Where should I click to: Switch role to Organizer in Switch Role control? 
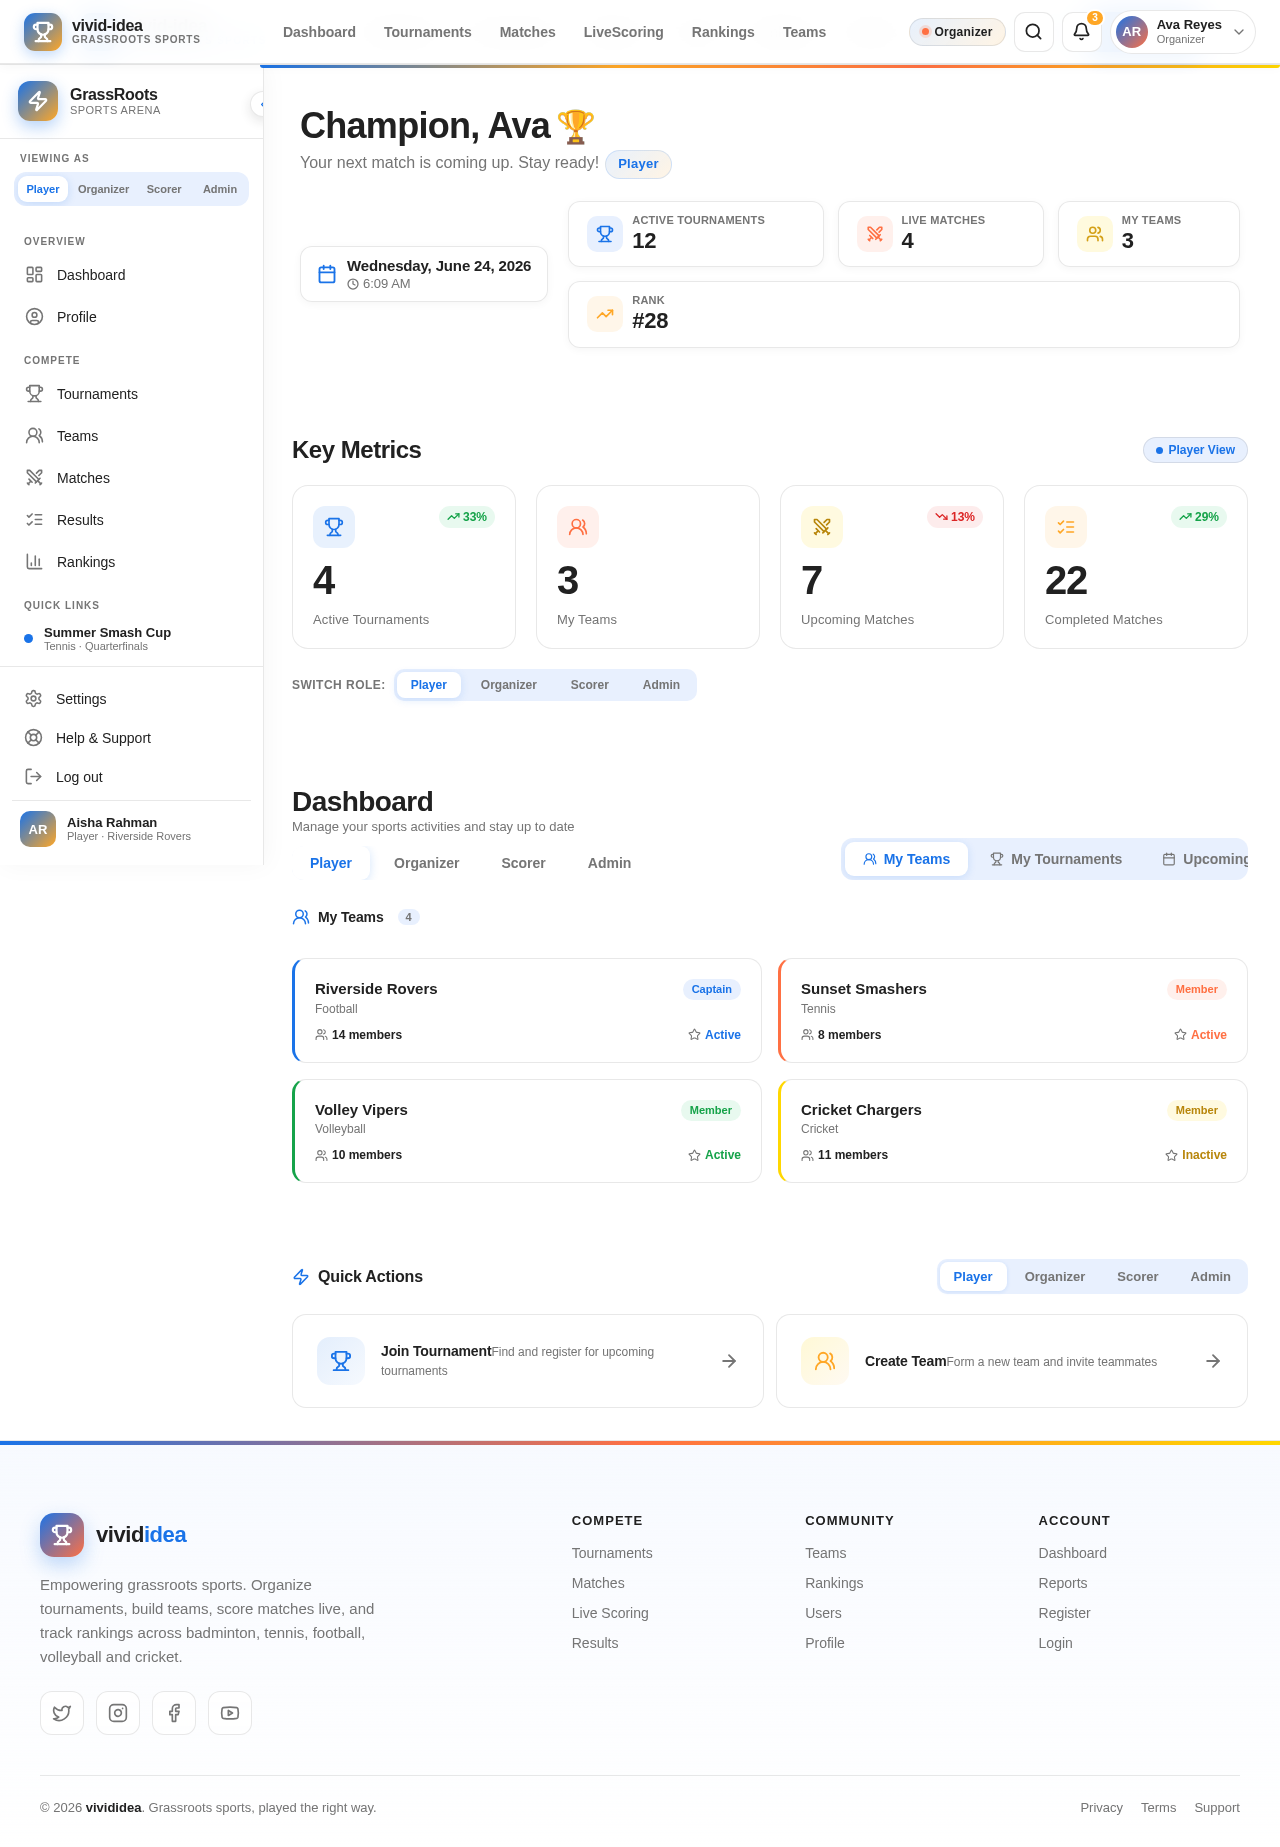tap(509, 685)
